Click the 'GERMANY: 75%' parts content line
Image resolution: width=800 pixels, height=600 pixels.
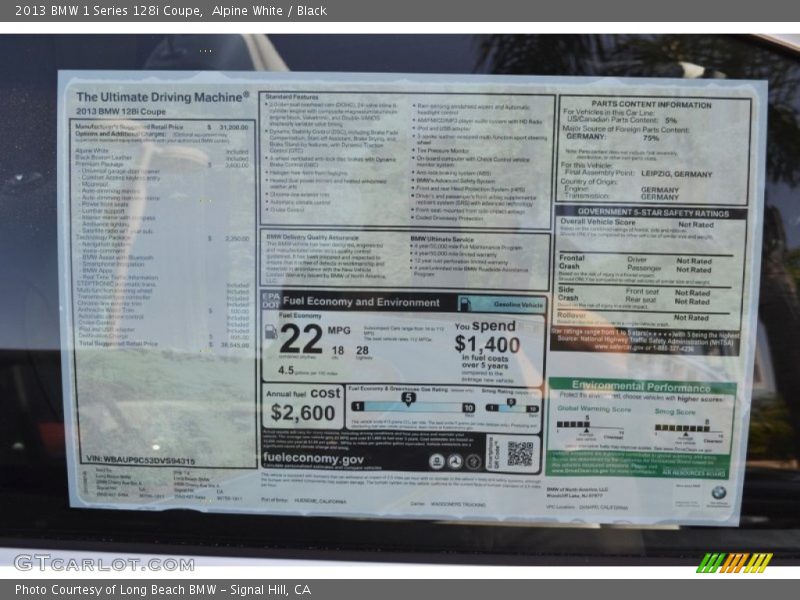pos(613,137)
